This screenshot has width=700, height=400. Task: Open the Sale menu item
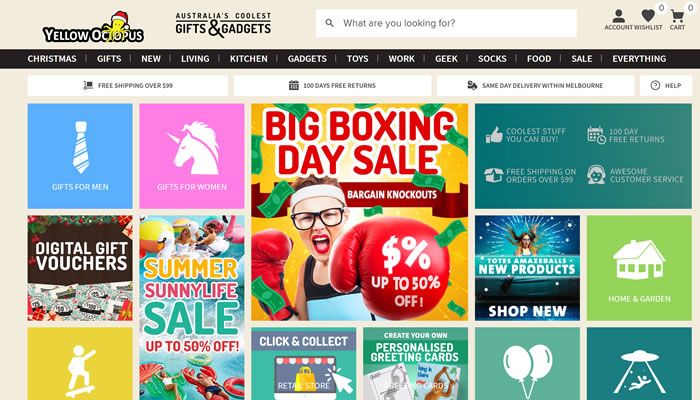point(582,58)
